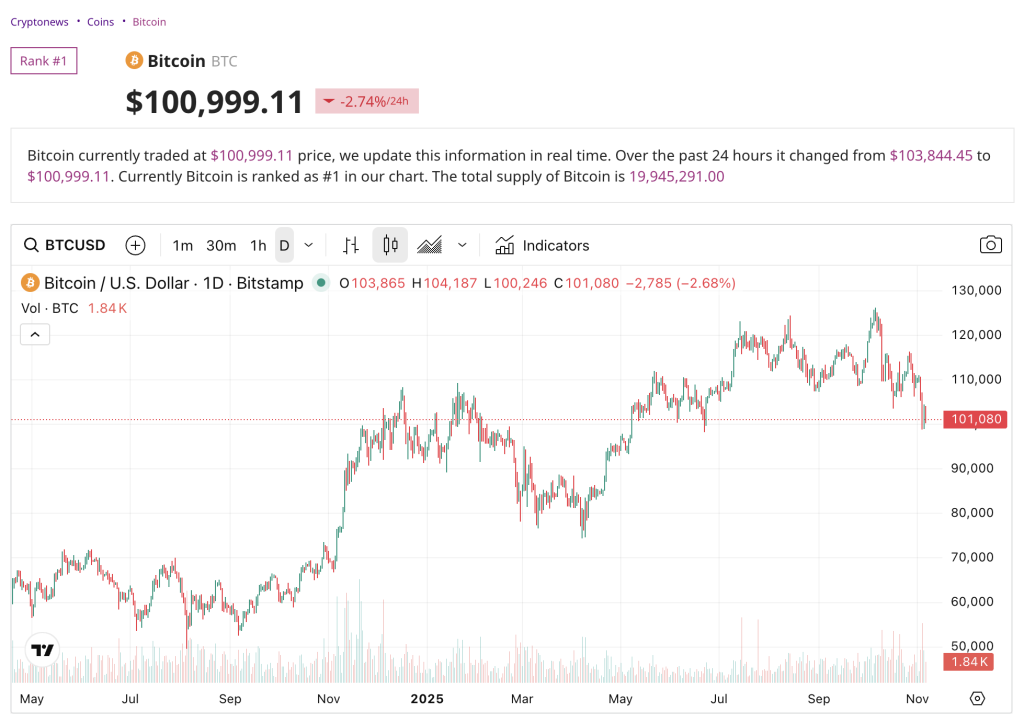The image size is (1024, 722).
Task: Click the Bitcoin icon in the chart legend
Action: click(x=29, y=283)
